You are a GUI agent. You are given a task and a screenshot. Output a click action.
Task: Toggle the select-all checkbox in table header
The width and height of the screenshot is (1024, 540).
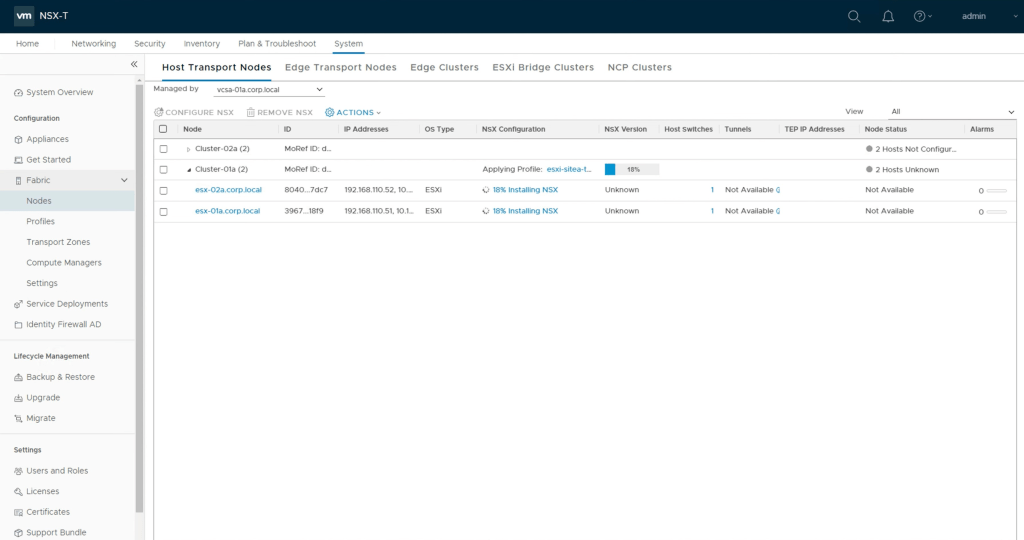(x=164, y=129)
